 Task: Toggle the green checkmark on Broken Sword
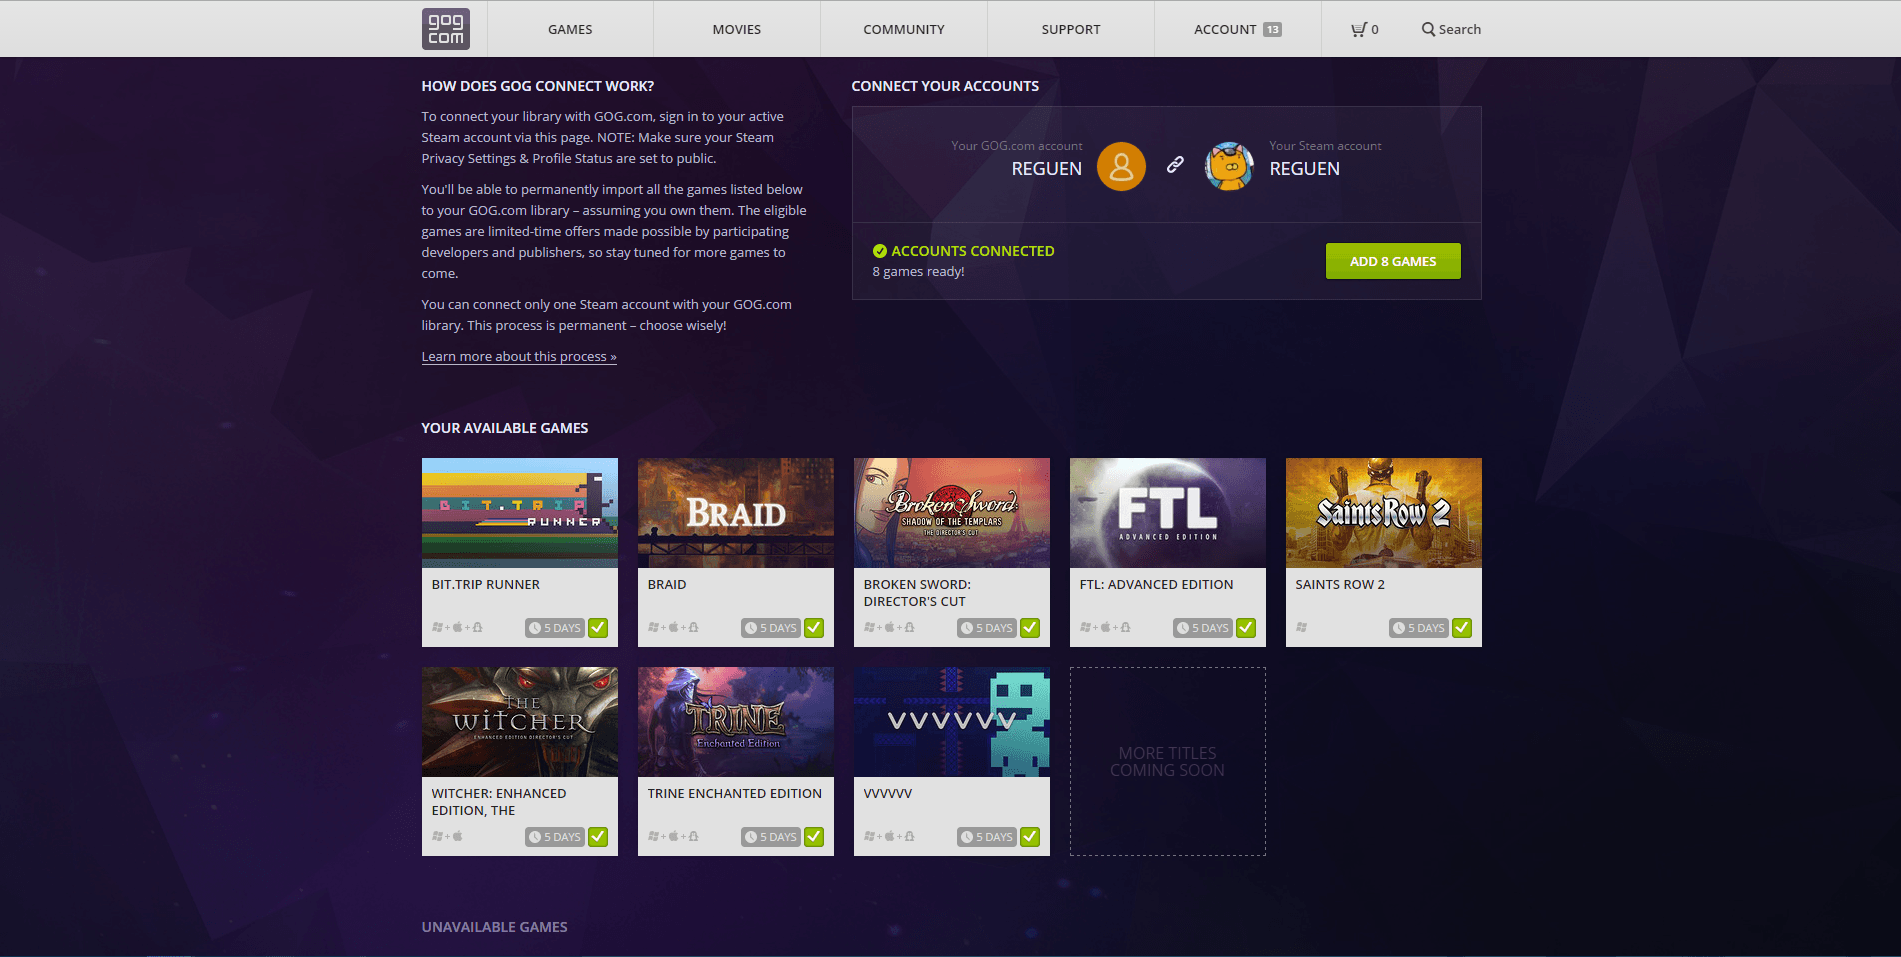[1030, 628]
